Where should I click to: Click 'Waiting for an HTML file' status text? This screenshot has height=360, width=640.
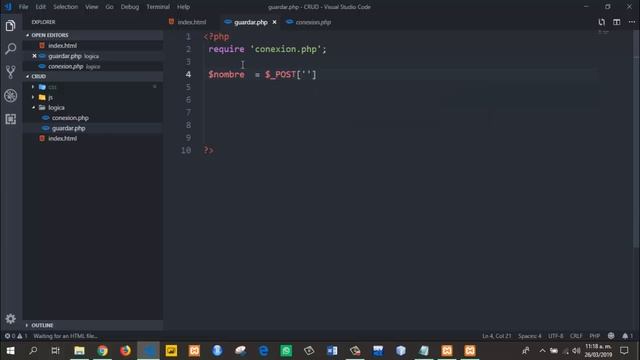click(65, 336)
